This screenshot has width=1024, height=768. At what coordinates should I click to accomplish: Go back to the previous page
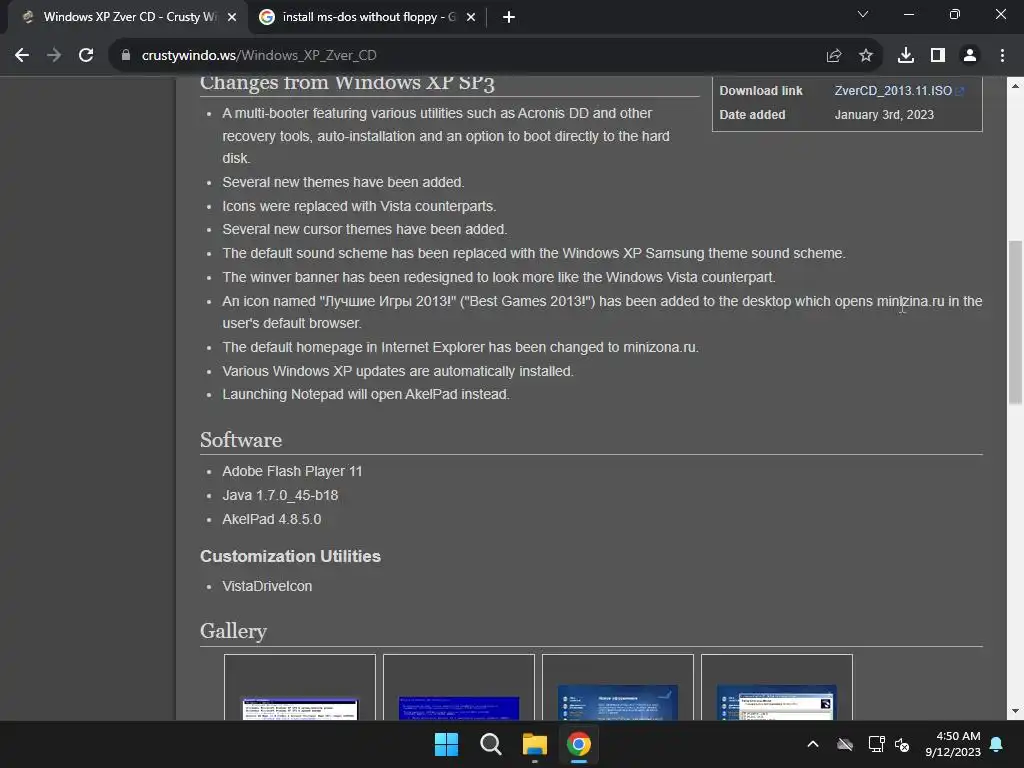click(22, 56)
